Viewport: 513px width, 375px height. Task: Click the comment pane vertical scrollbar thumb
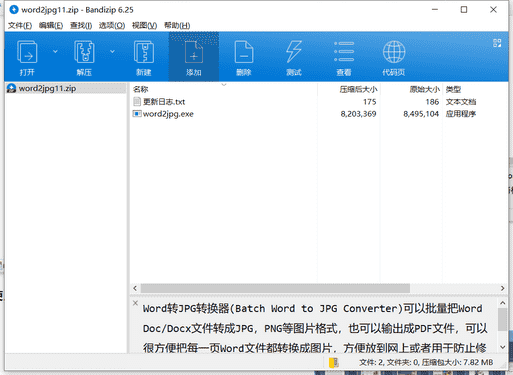point(502,319)
